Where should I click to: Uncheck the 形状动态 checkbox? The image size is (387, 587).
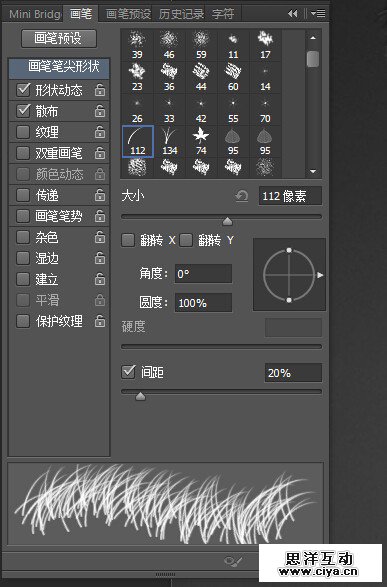coord(23,89)
